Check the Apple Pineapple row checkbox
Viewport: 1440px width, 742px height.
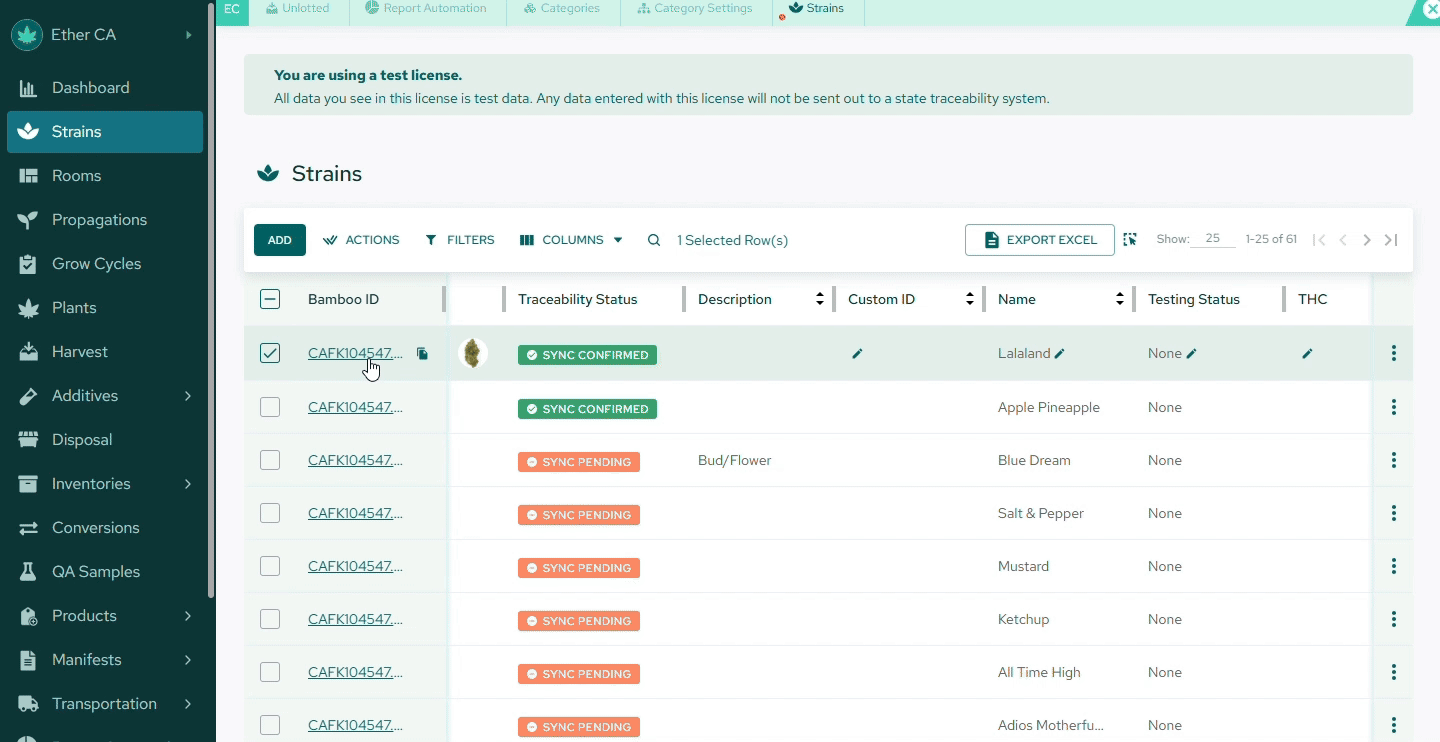(270, 407)
